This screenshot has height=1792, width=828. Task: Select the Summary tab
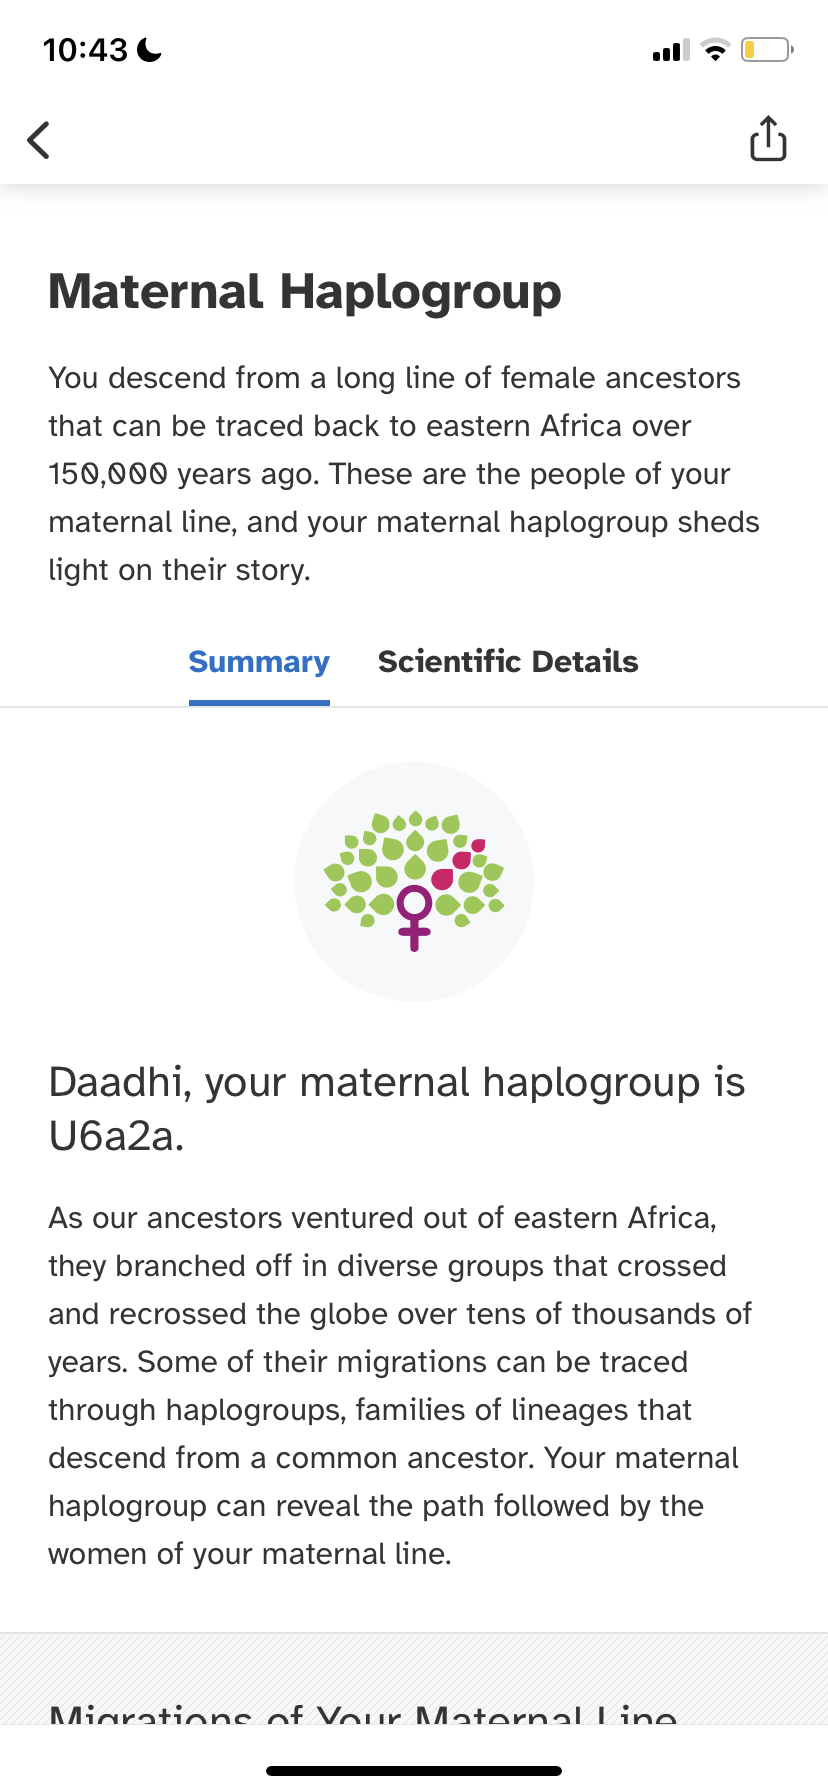[x=259, y=662]
